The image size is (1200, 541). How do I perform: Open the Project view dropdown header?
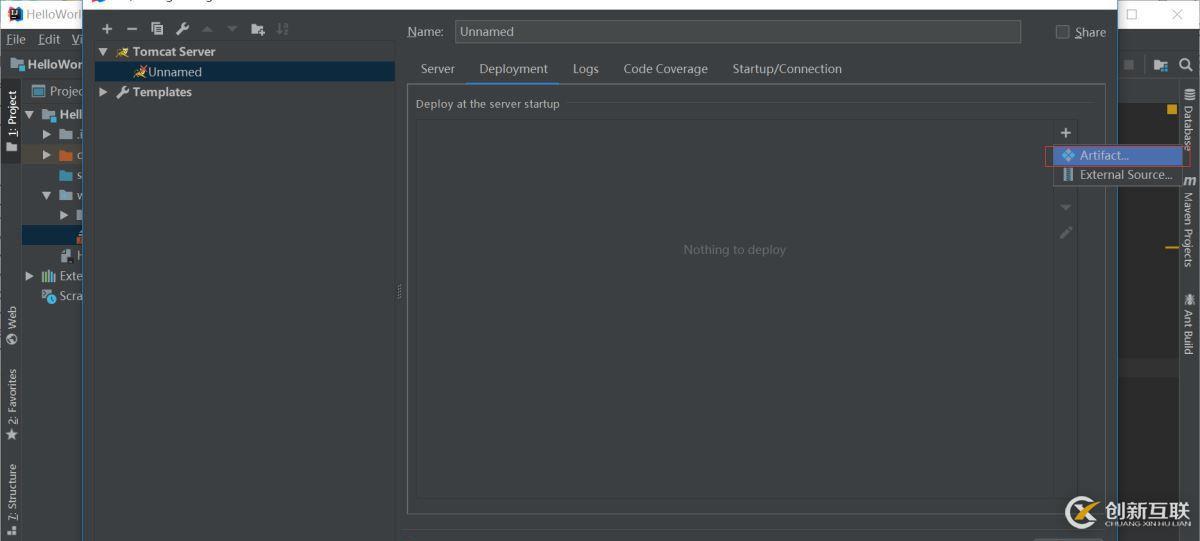click(x=58, y=91)
